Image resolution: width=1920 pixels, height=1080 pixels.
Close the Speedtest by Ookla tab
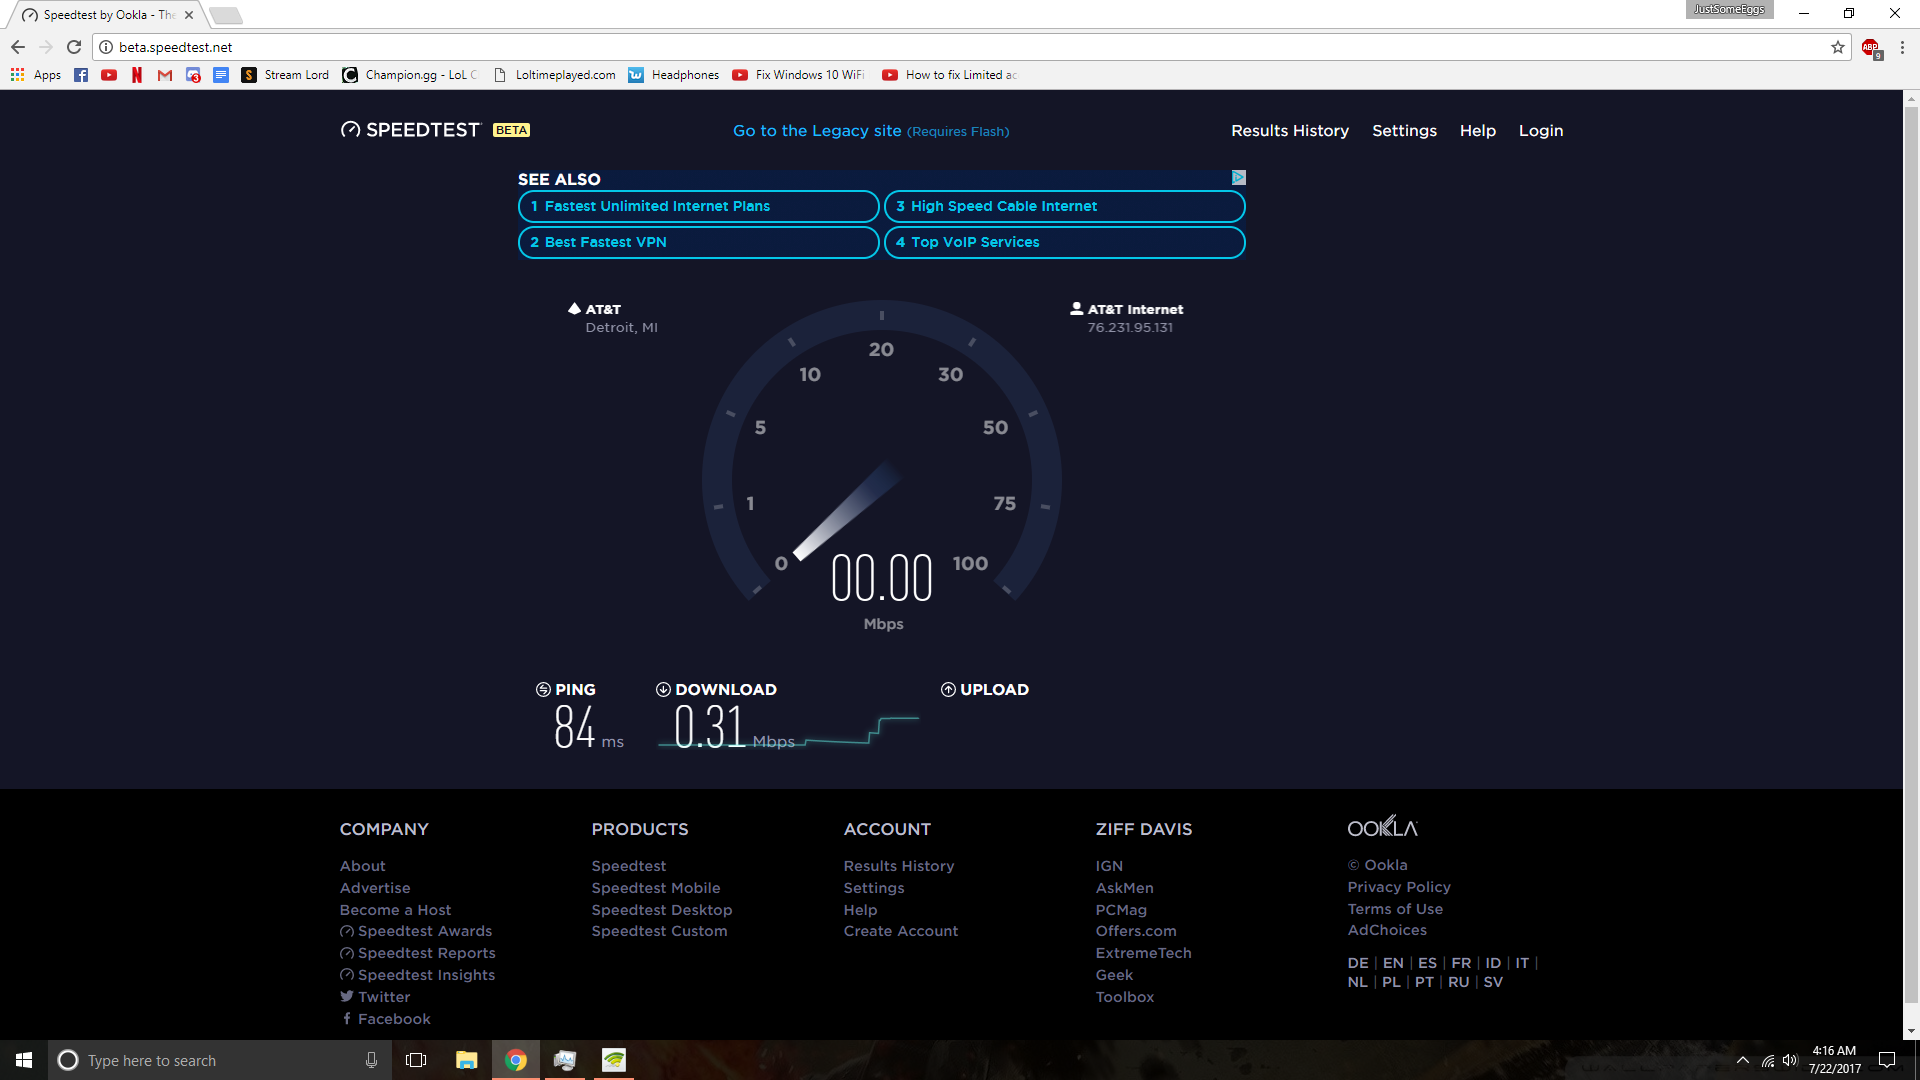[x=189, y=15]
